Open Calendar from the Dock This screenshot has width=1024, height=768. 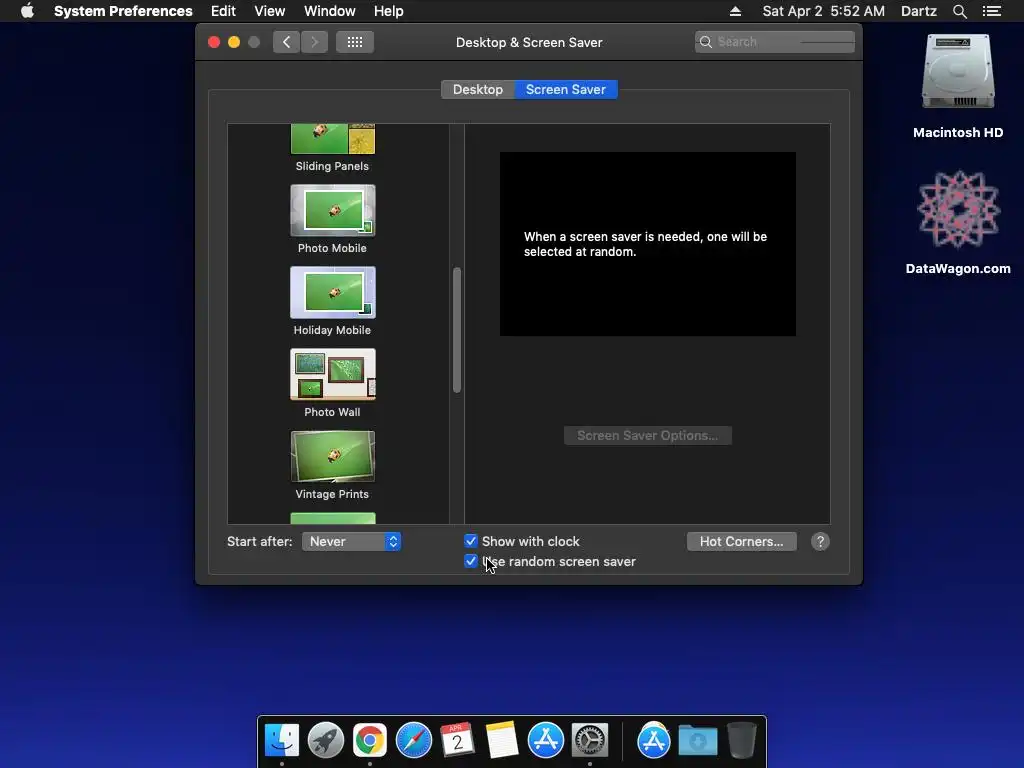point(457,741)
